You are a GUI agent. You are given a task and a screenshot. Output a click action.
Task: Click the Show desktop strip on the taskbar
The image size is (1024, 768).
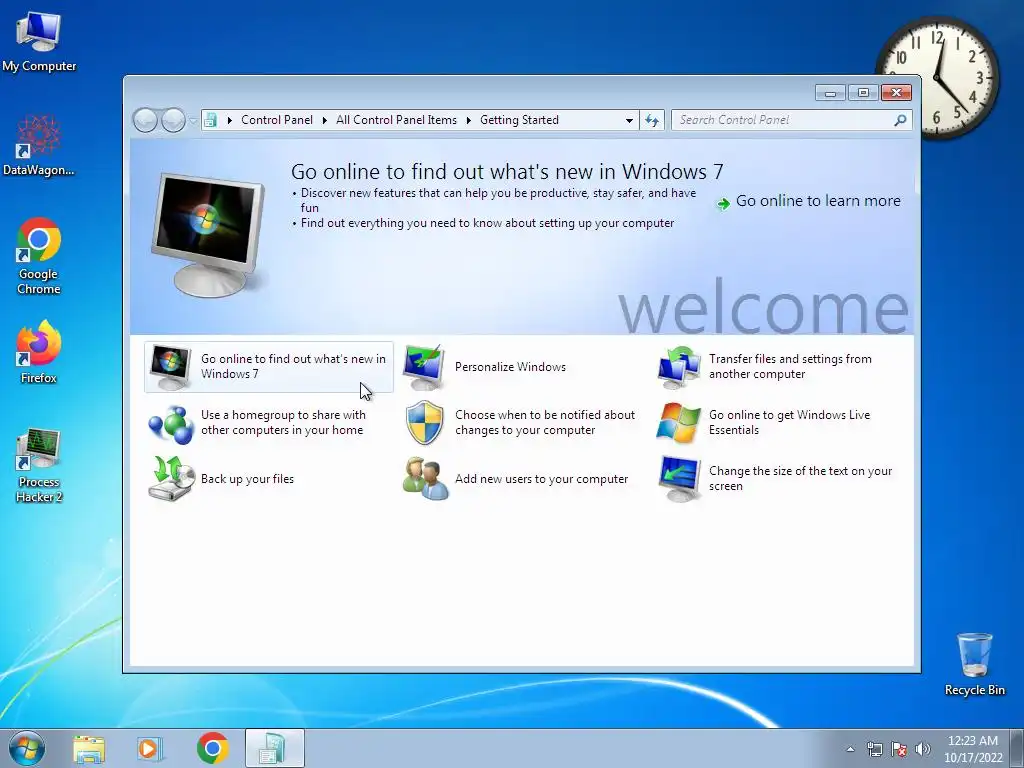(x=1017, y=749)
